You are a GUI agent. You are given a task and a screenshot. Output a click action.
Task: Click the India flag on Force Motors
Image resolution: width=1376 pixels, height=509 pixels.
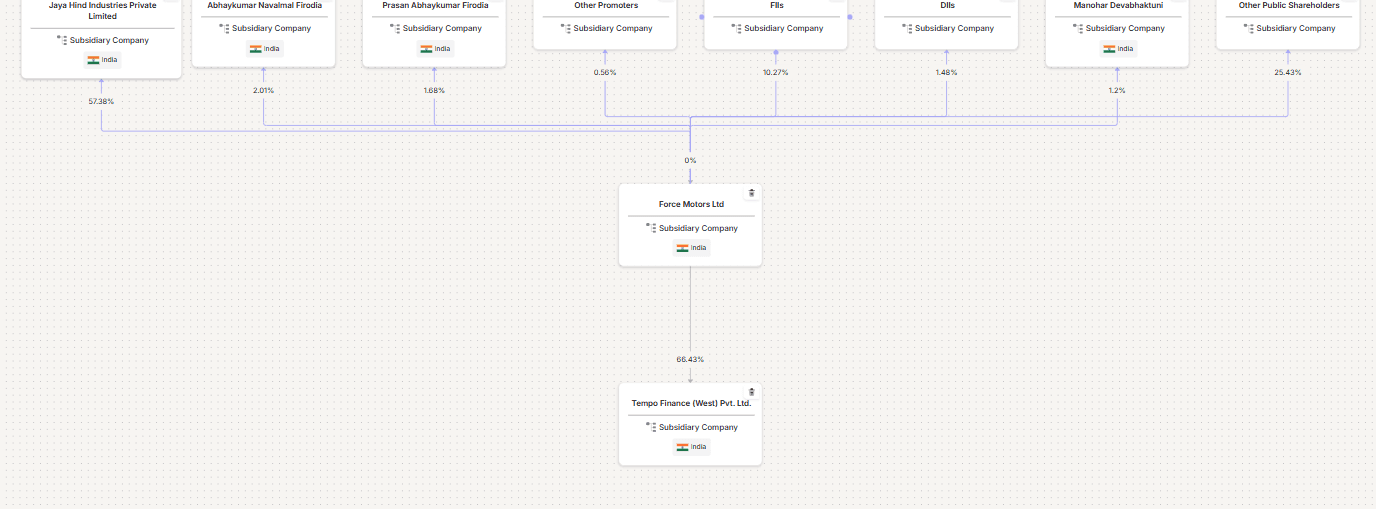pos(683,248)
